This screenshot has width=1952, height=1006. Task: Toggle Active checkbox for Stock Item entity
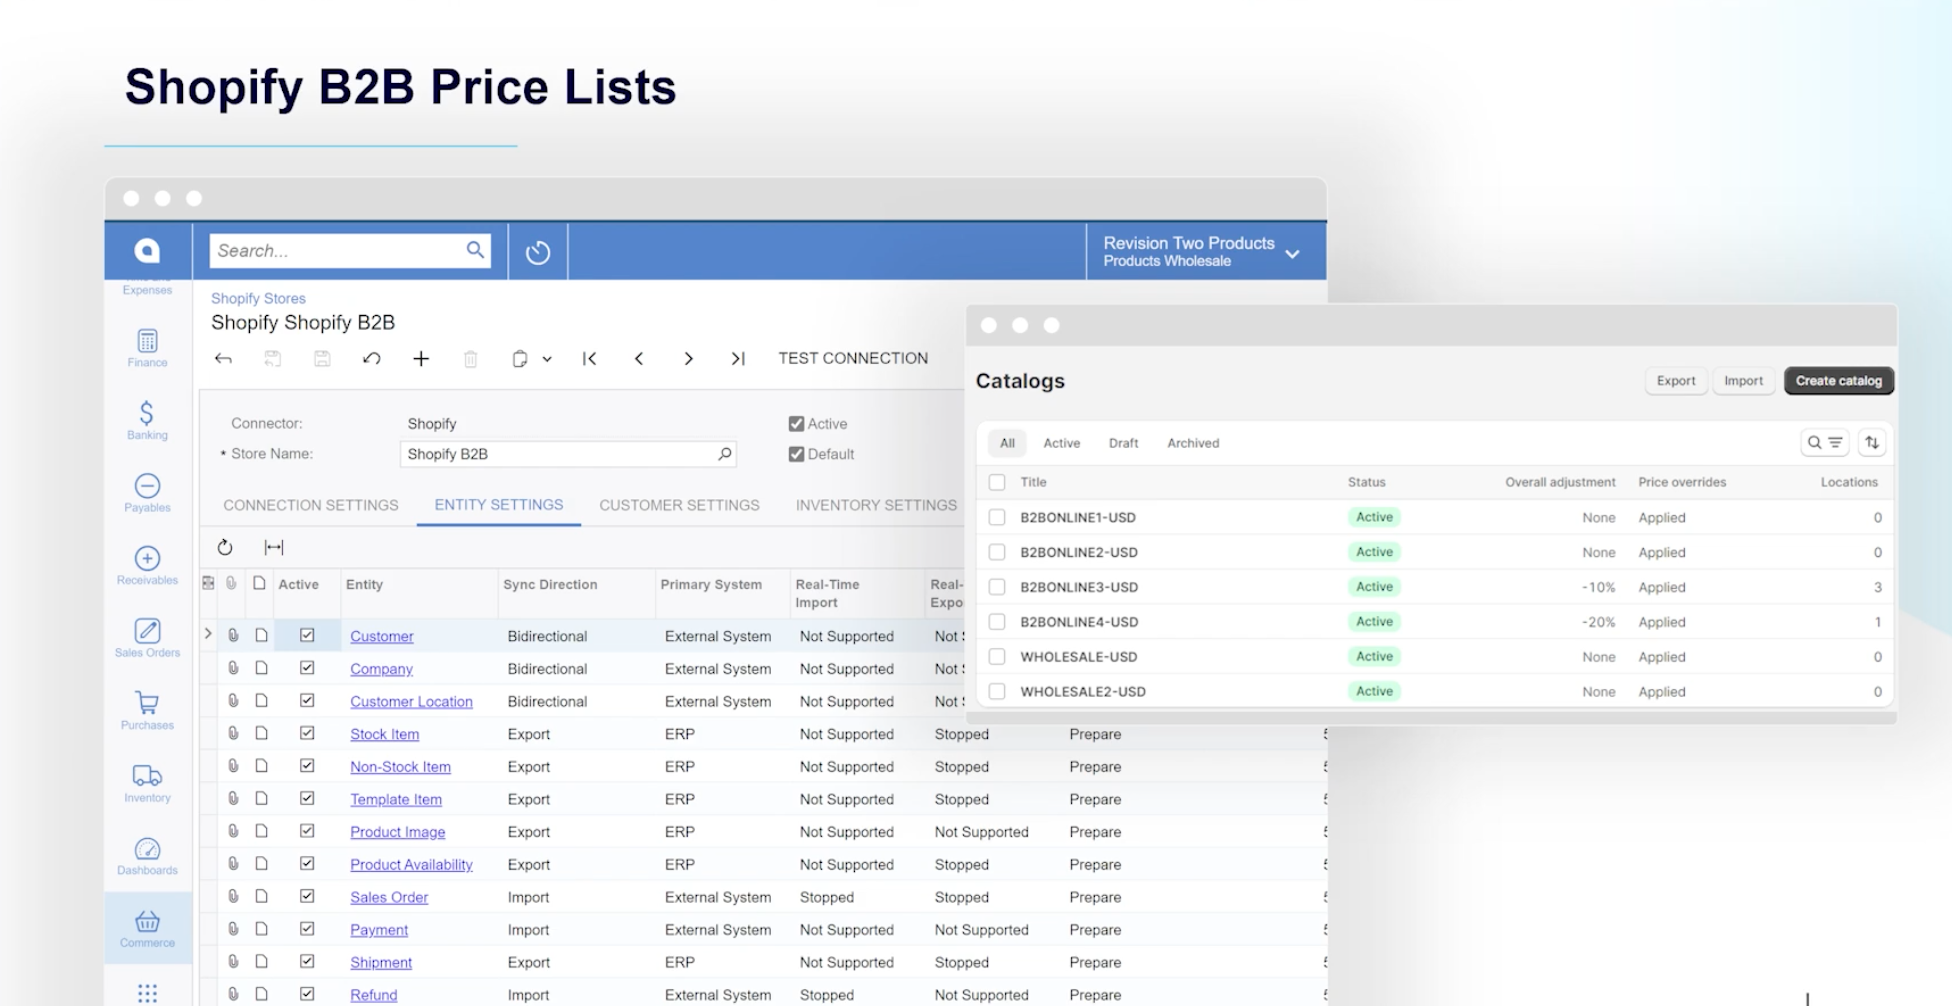pyautogui.click(x=307, y=733)
